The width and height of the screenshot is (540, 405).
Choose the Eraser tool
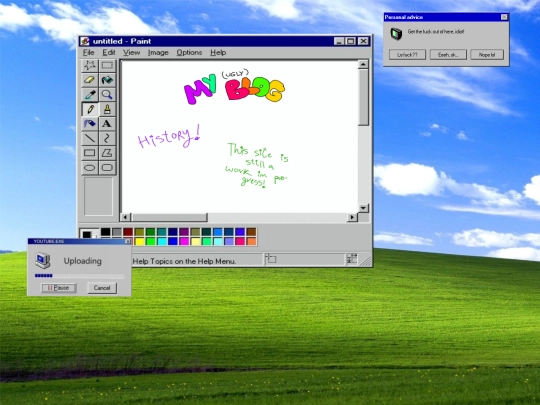point(90,80)
